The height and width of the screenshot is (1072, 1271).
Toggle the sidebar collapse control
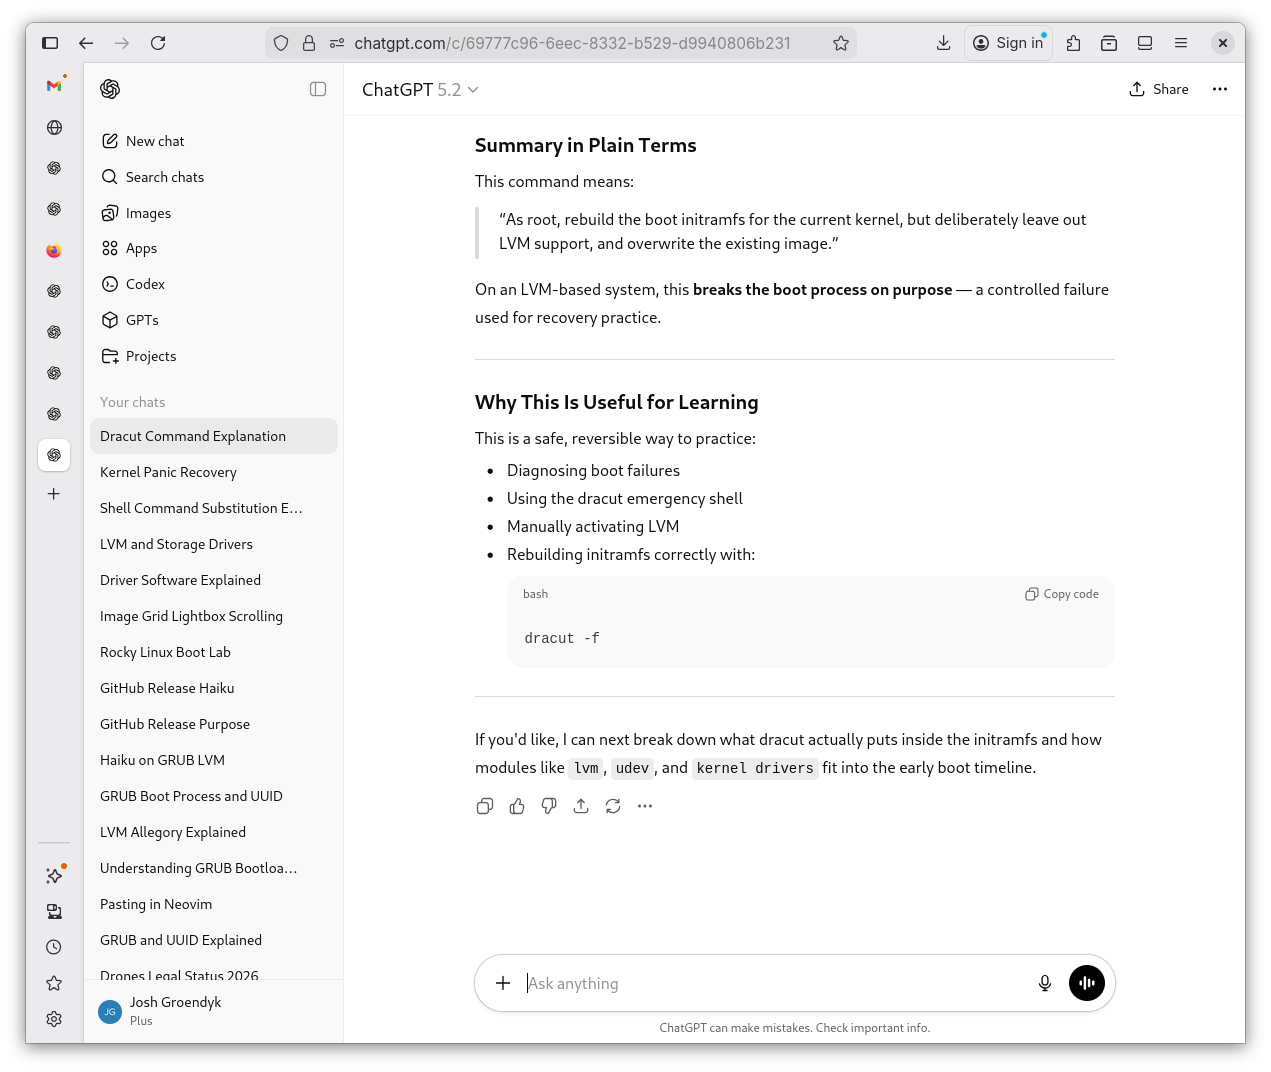318,89
